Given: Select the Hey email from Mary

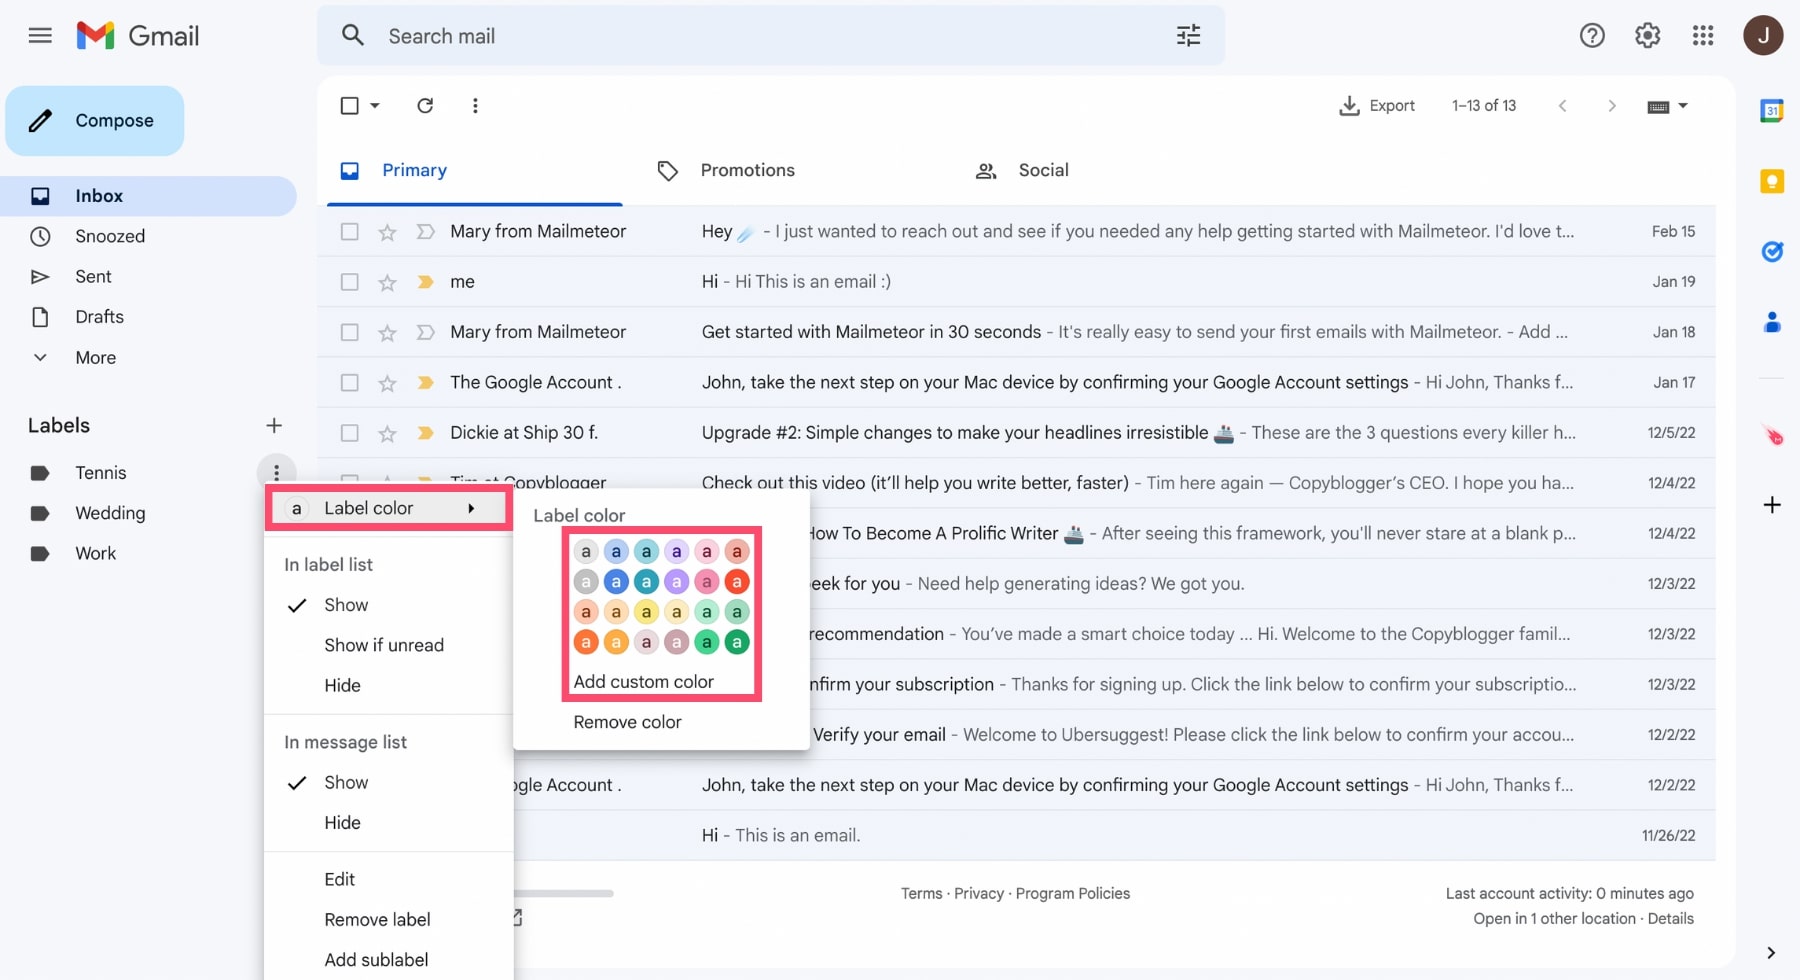Looking at the screenshot, I should (349, 232).
